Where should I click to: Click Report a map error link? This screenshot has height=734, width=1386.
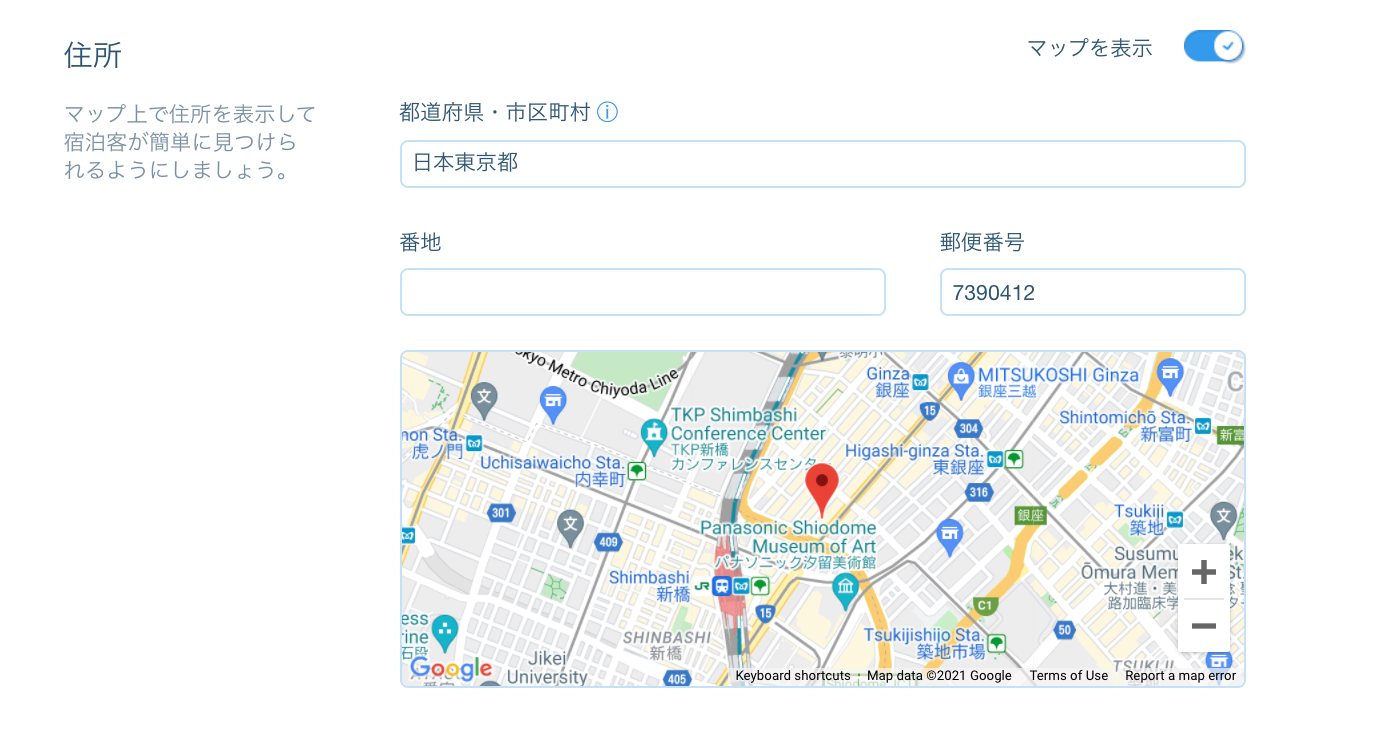point(1180,676)
